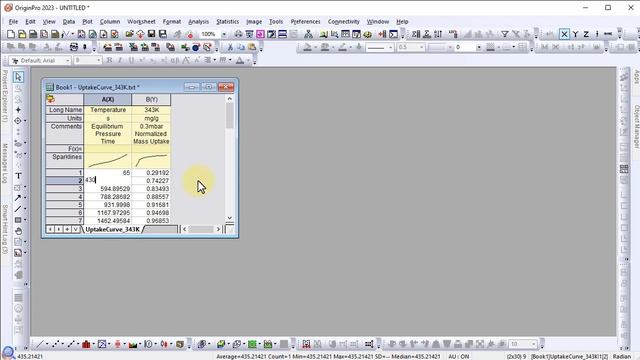
Task: Select the Text tool
Action: [x=18, y=176]
